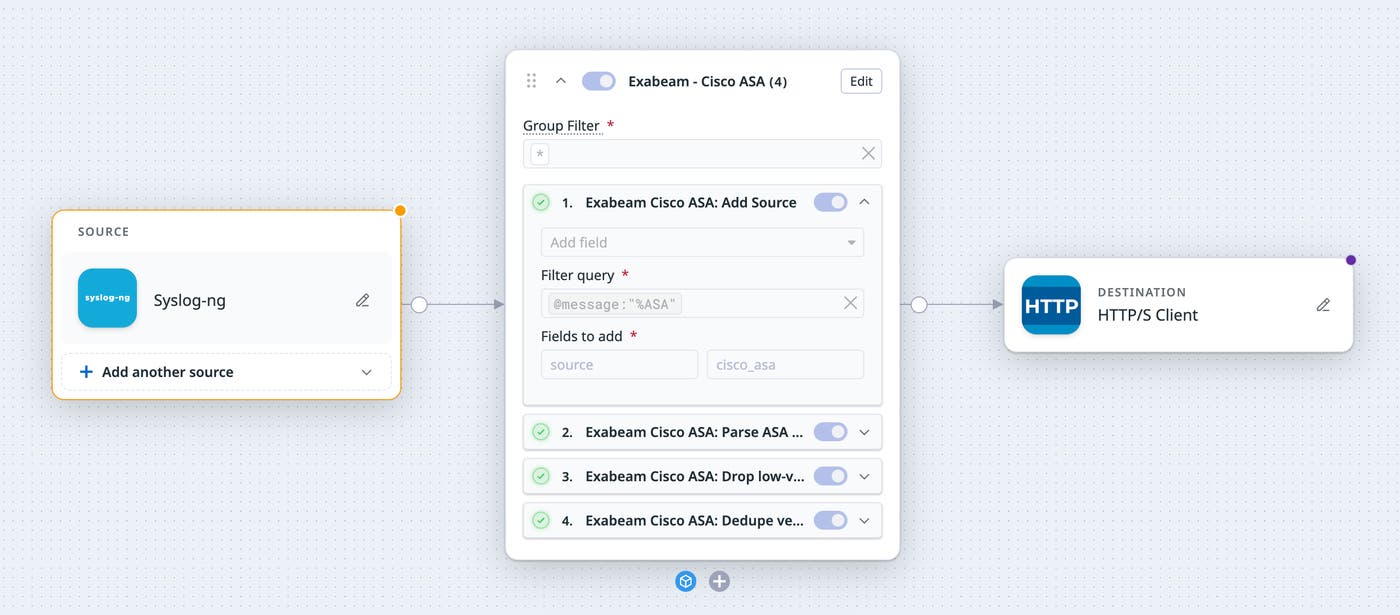Open the Add another source dropdown
This screenshot has height=615, width=1400.
tap(226, 372)
